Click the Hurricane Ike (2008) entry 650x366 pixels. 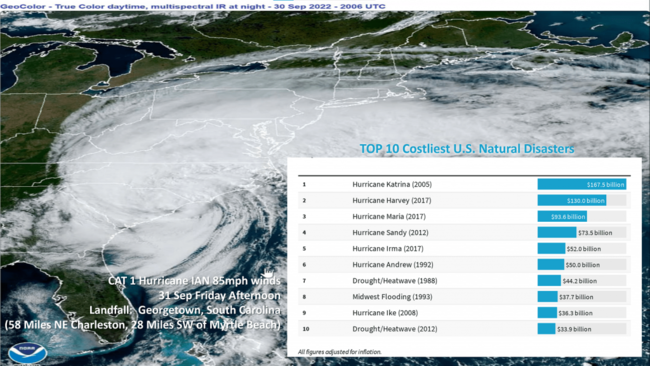pos(385,313)
